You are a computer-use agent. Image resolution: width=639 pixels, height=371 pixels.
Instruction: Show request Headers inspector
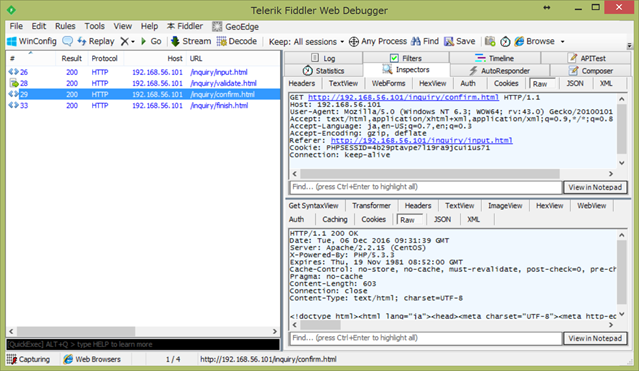coord(302,83)
